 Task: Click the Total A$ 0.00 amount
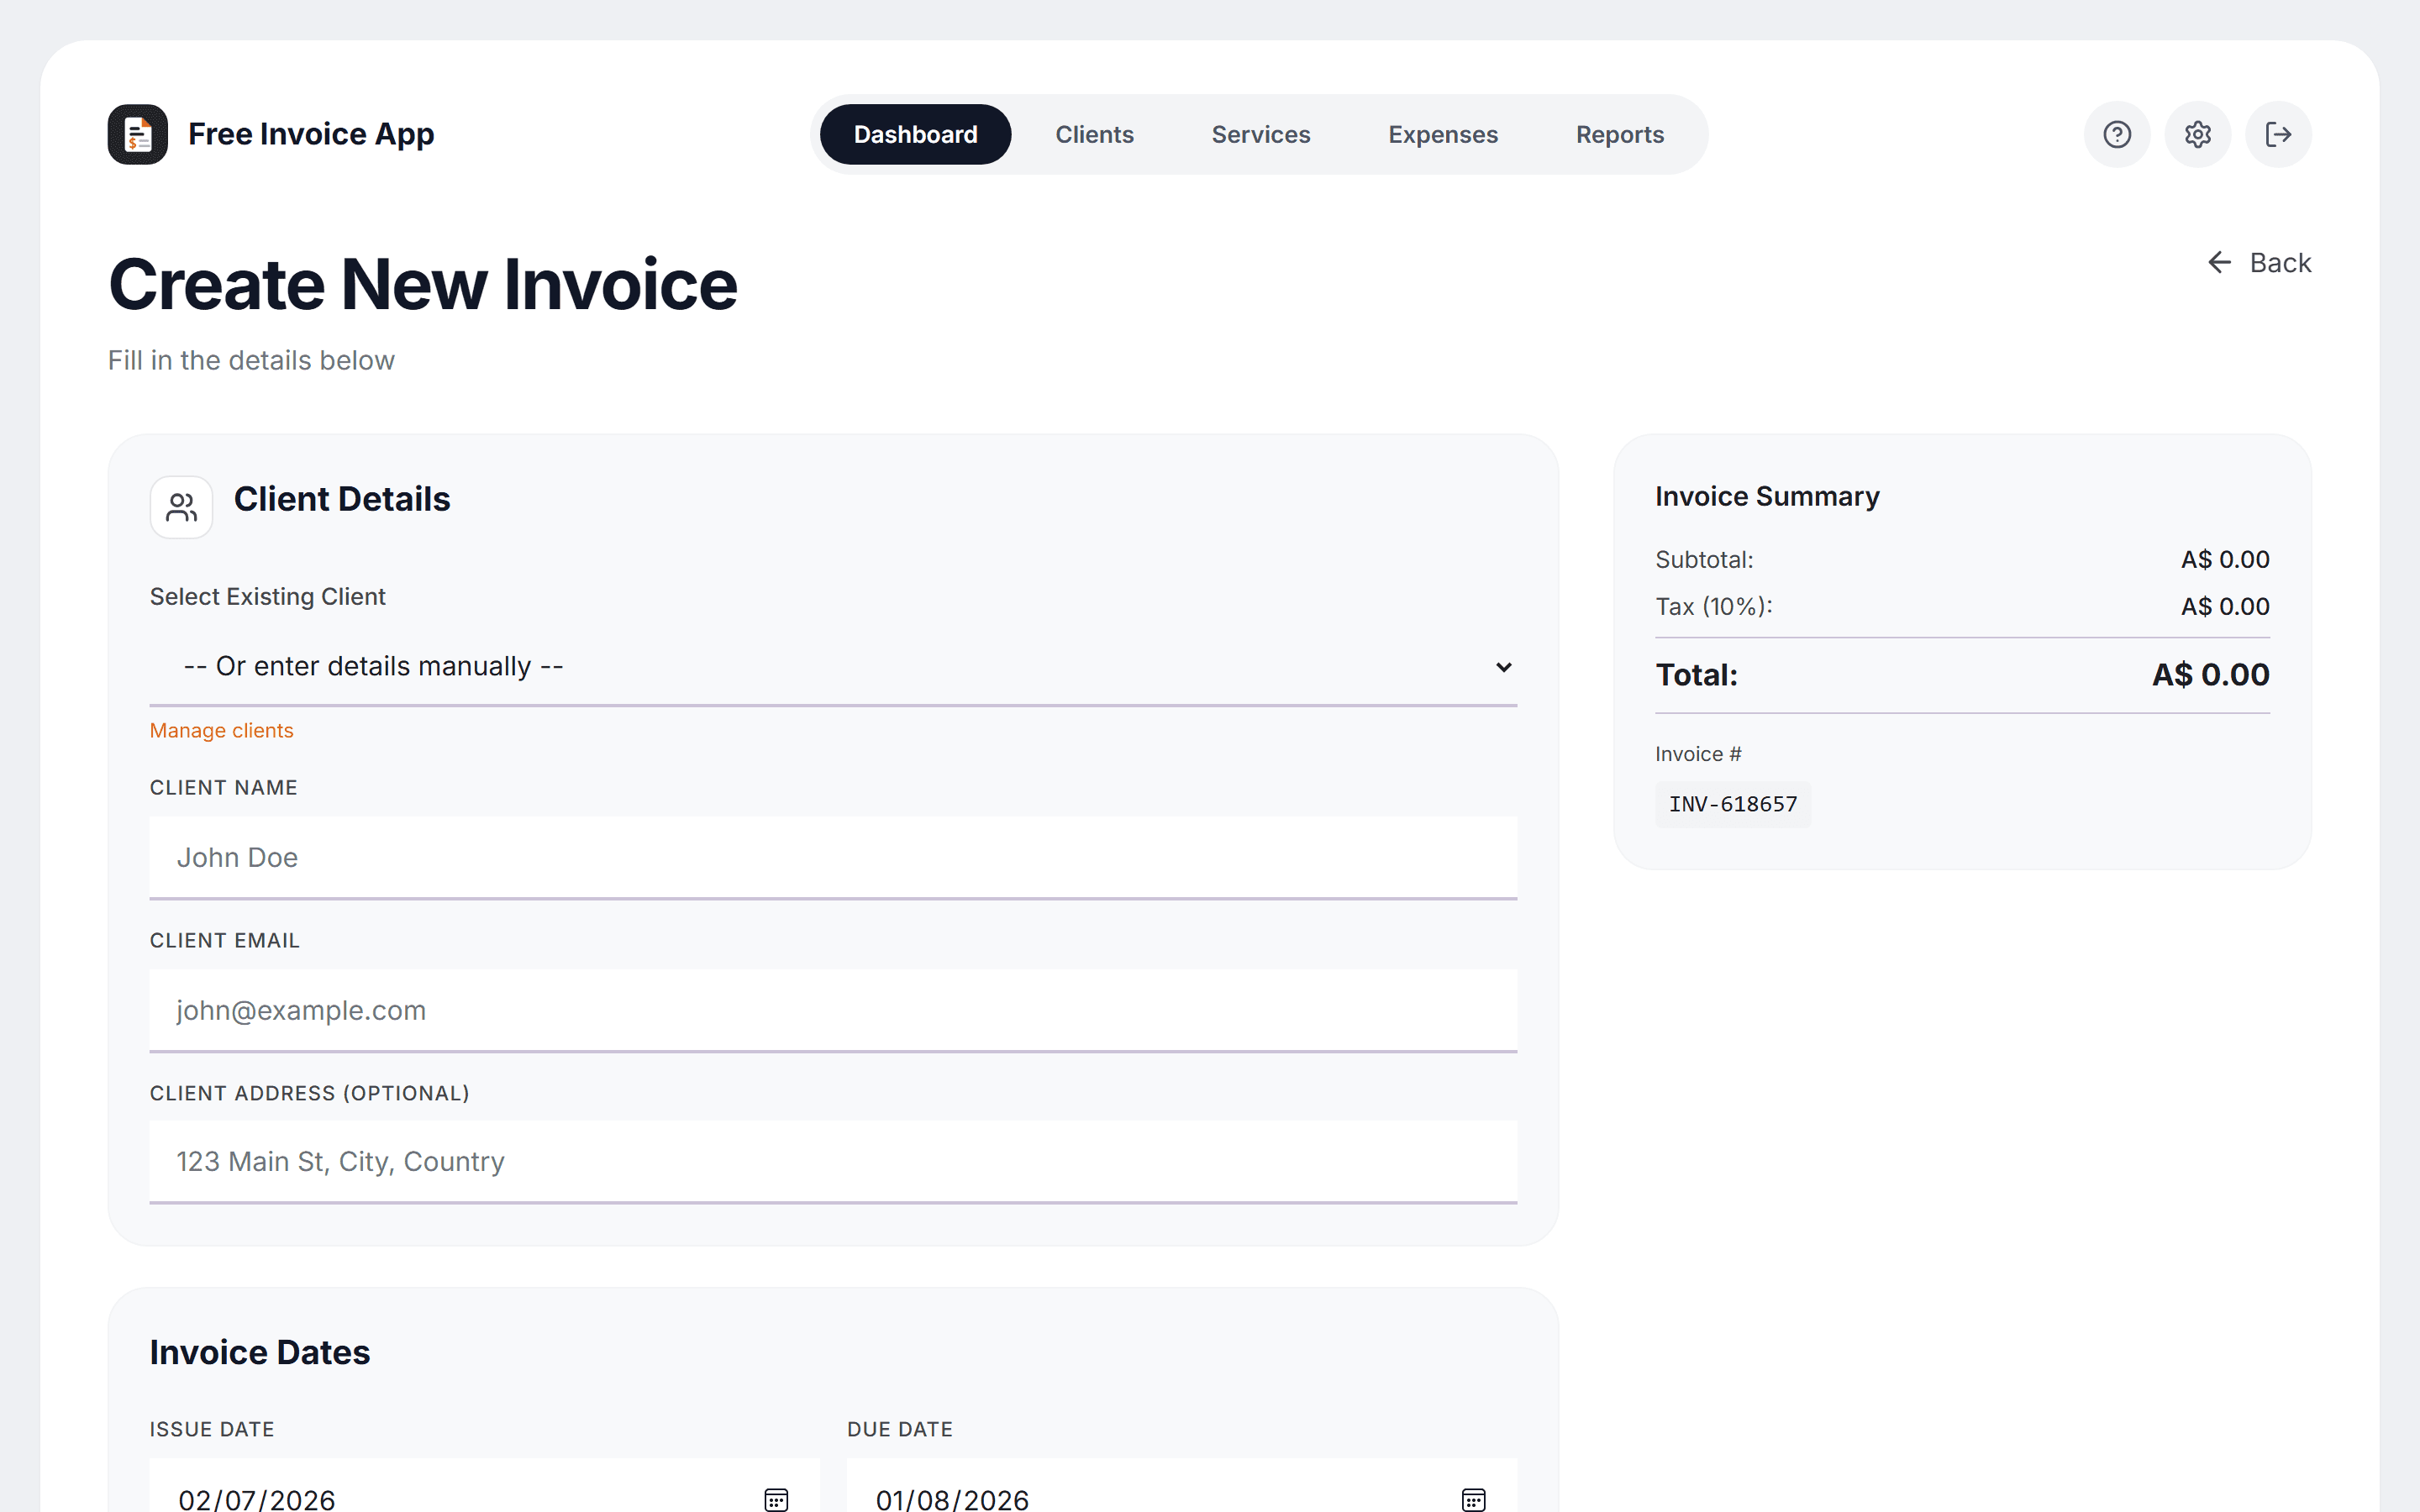click(2210, 675)
